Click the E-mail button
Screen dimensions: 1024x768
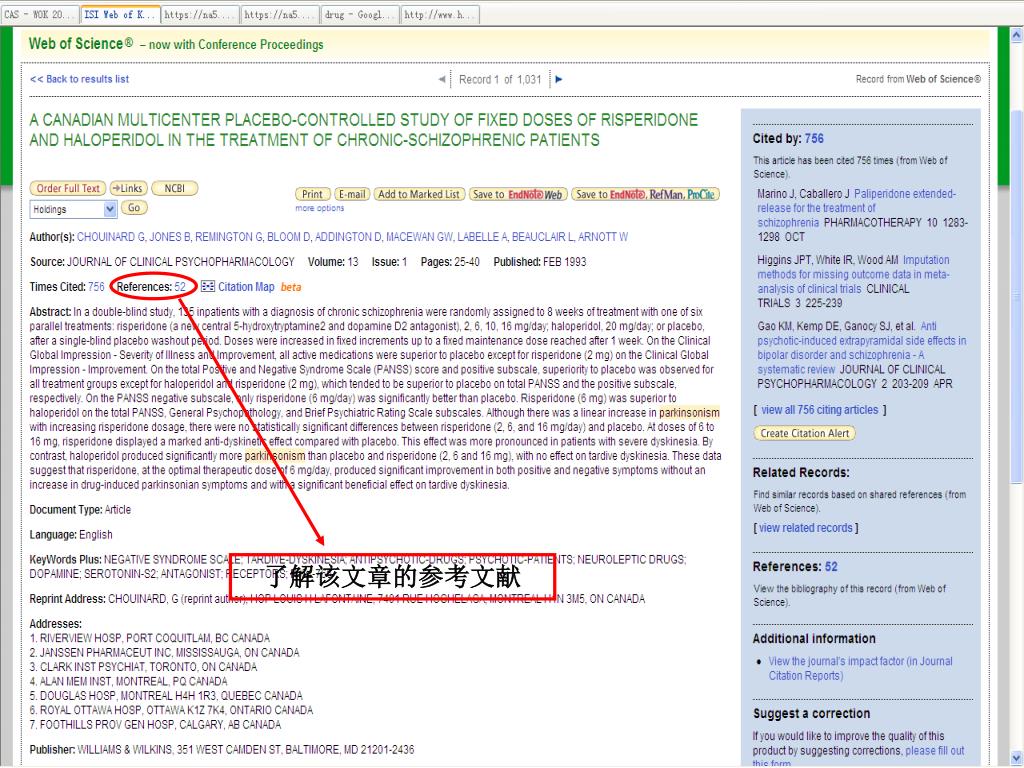coord(352,194)
